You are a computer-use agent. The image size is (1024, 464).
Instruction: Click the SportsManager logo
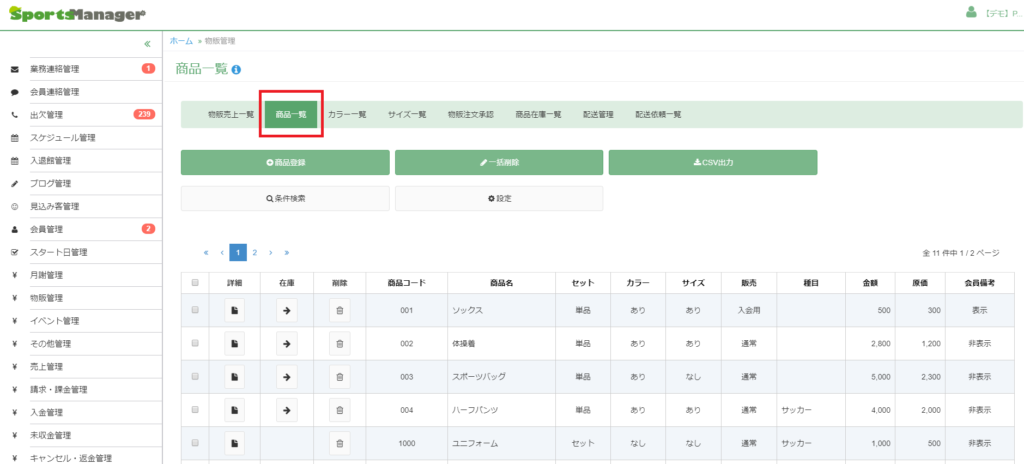pyautogui.click(x=77, y=13)
